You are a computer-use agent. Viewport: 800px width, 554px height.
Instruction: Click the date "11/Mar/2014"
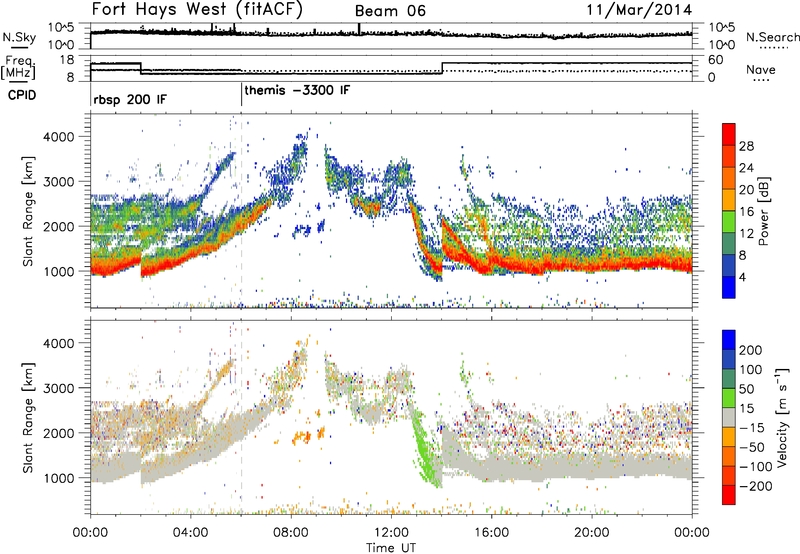tap(639, 10)
